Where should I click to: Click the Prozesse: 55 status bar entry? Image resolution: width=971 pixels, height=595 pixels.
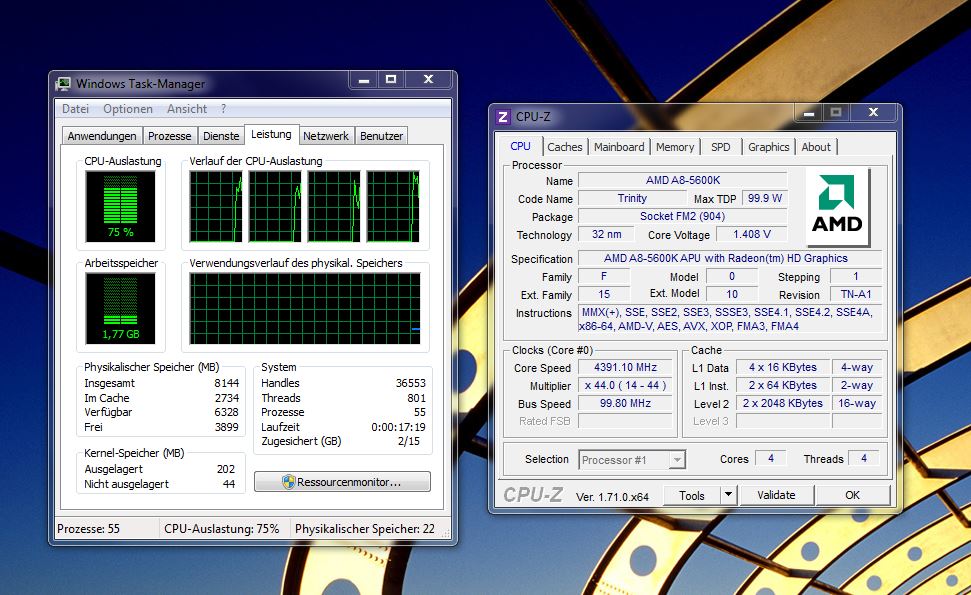pyautogui.click(x=89, y=529)
